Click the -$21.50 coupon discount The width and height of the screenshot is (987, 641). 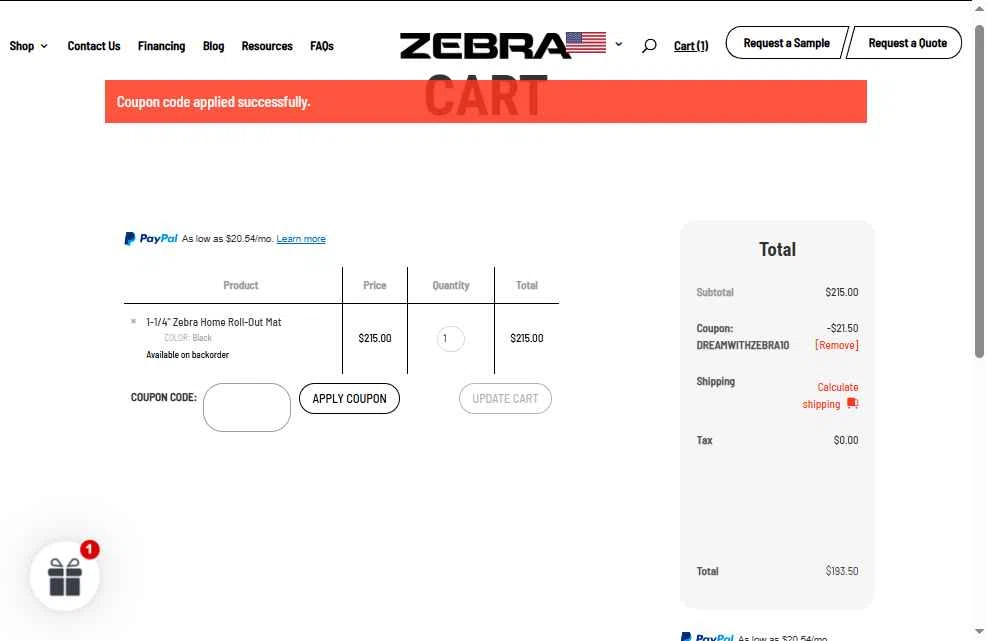842,328
